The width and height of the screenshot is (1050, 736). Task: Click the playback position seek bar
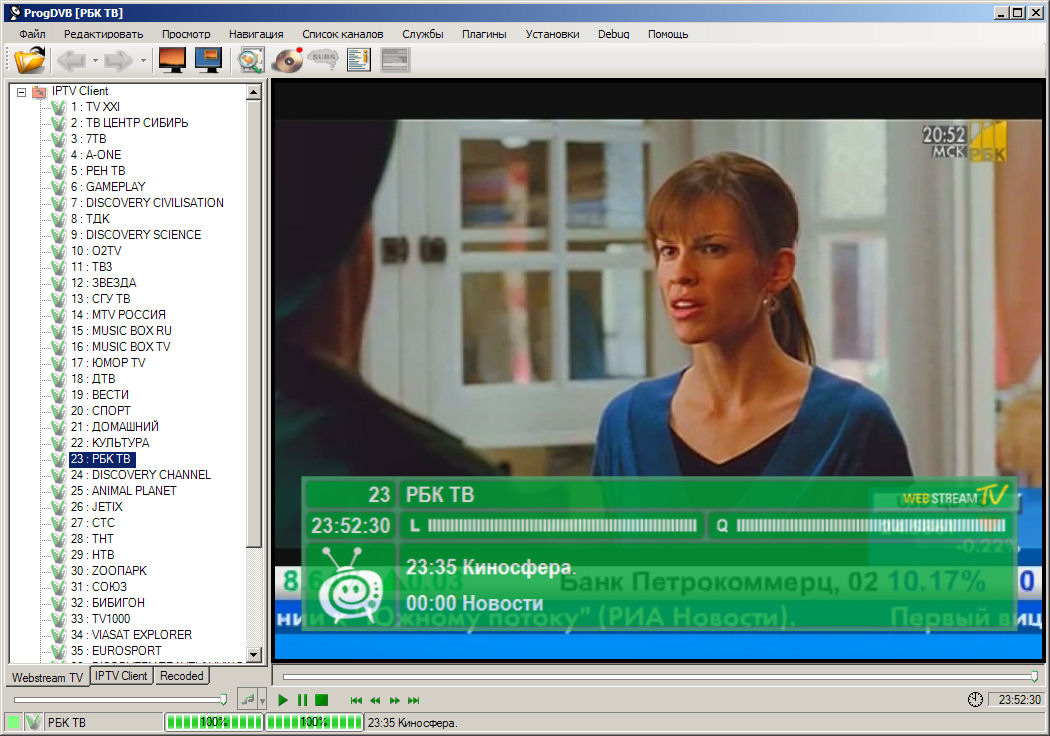point(660,677)
